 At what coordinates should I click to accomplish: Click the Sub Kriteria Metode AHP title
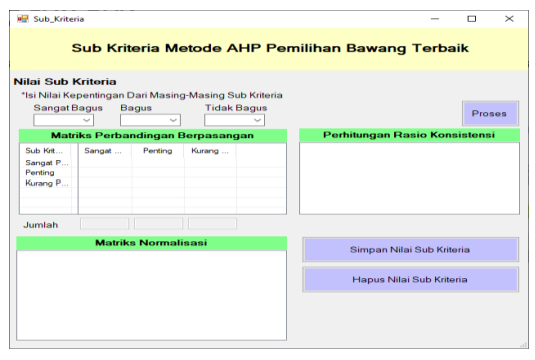[x=270, y=48]
